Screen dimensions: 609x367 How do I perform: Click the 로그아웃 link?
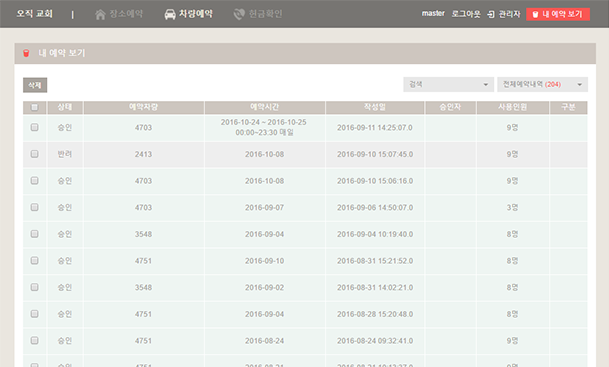point(466,14)
